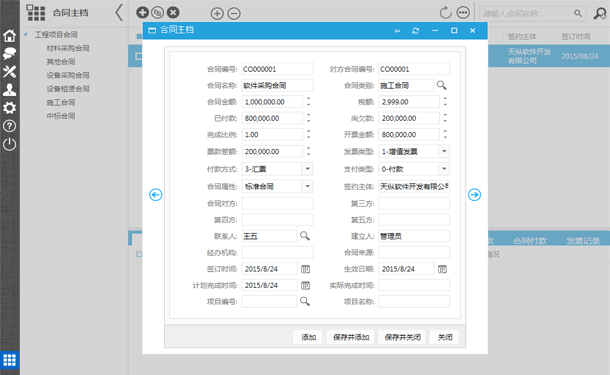Select 其他合同 in the tree
610x375 pixels.
61,61
